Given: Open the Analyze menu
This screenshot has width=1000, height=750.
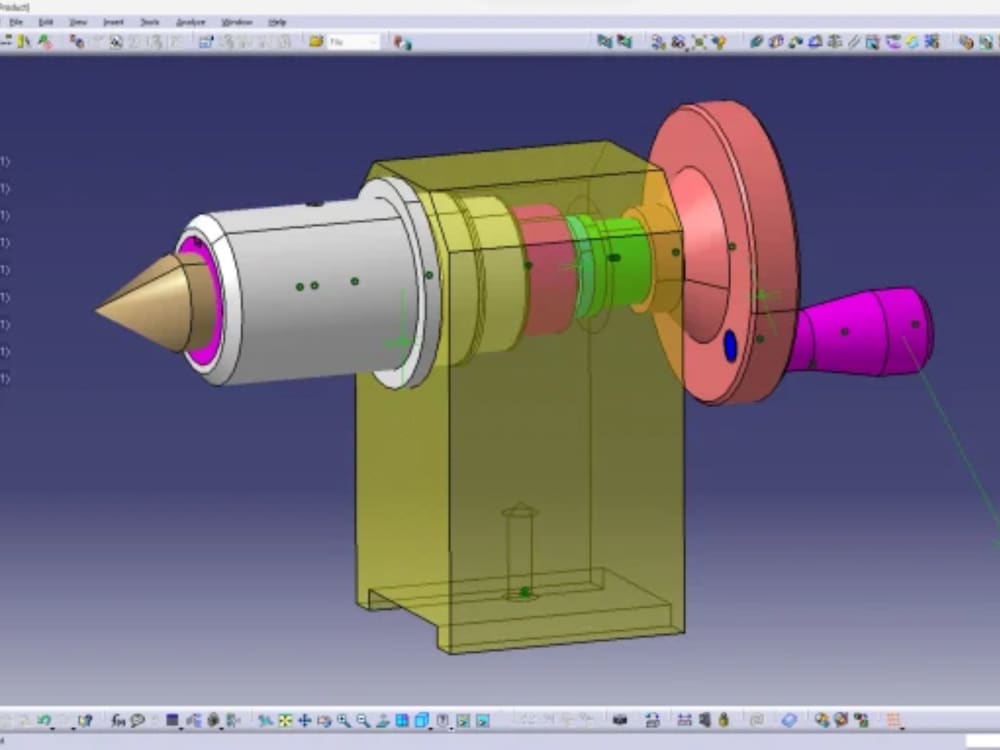Looking at the screenshot, I should [192, 21].
